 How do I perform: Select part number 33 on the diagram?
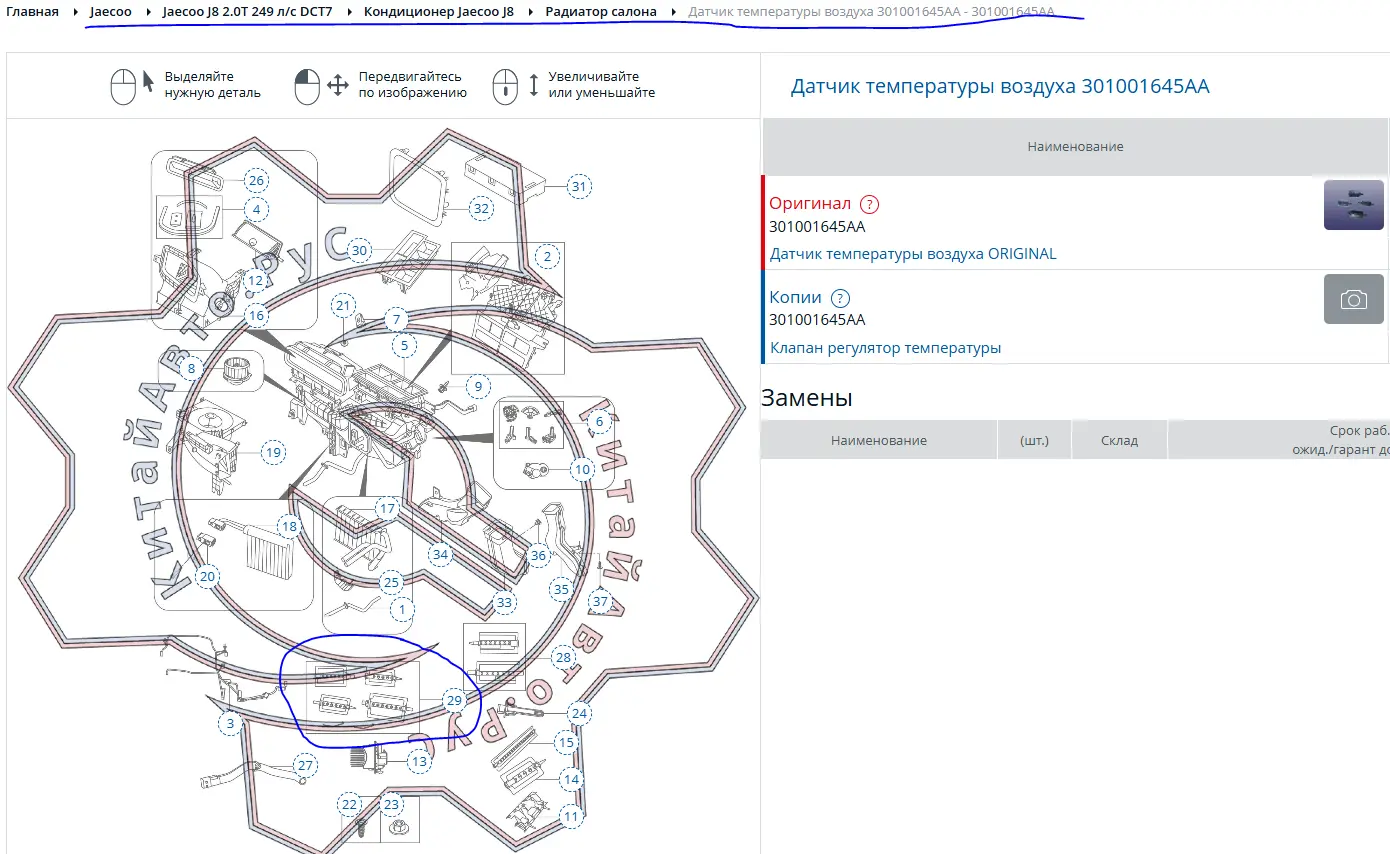click(504, 602)
